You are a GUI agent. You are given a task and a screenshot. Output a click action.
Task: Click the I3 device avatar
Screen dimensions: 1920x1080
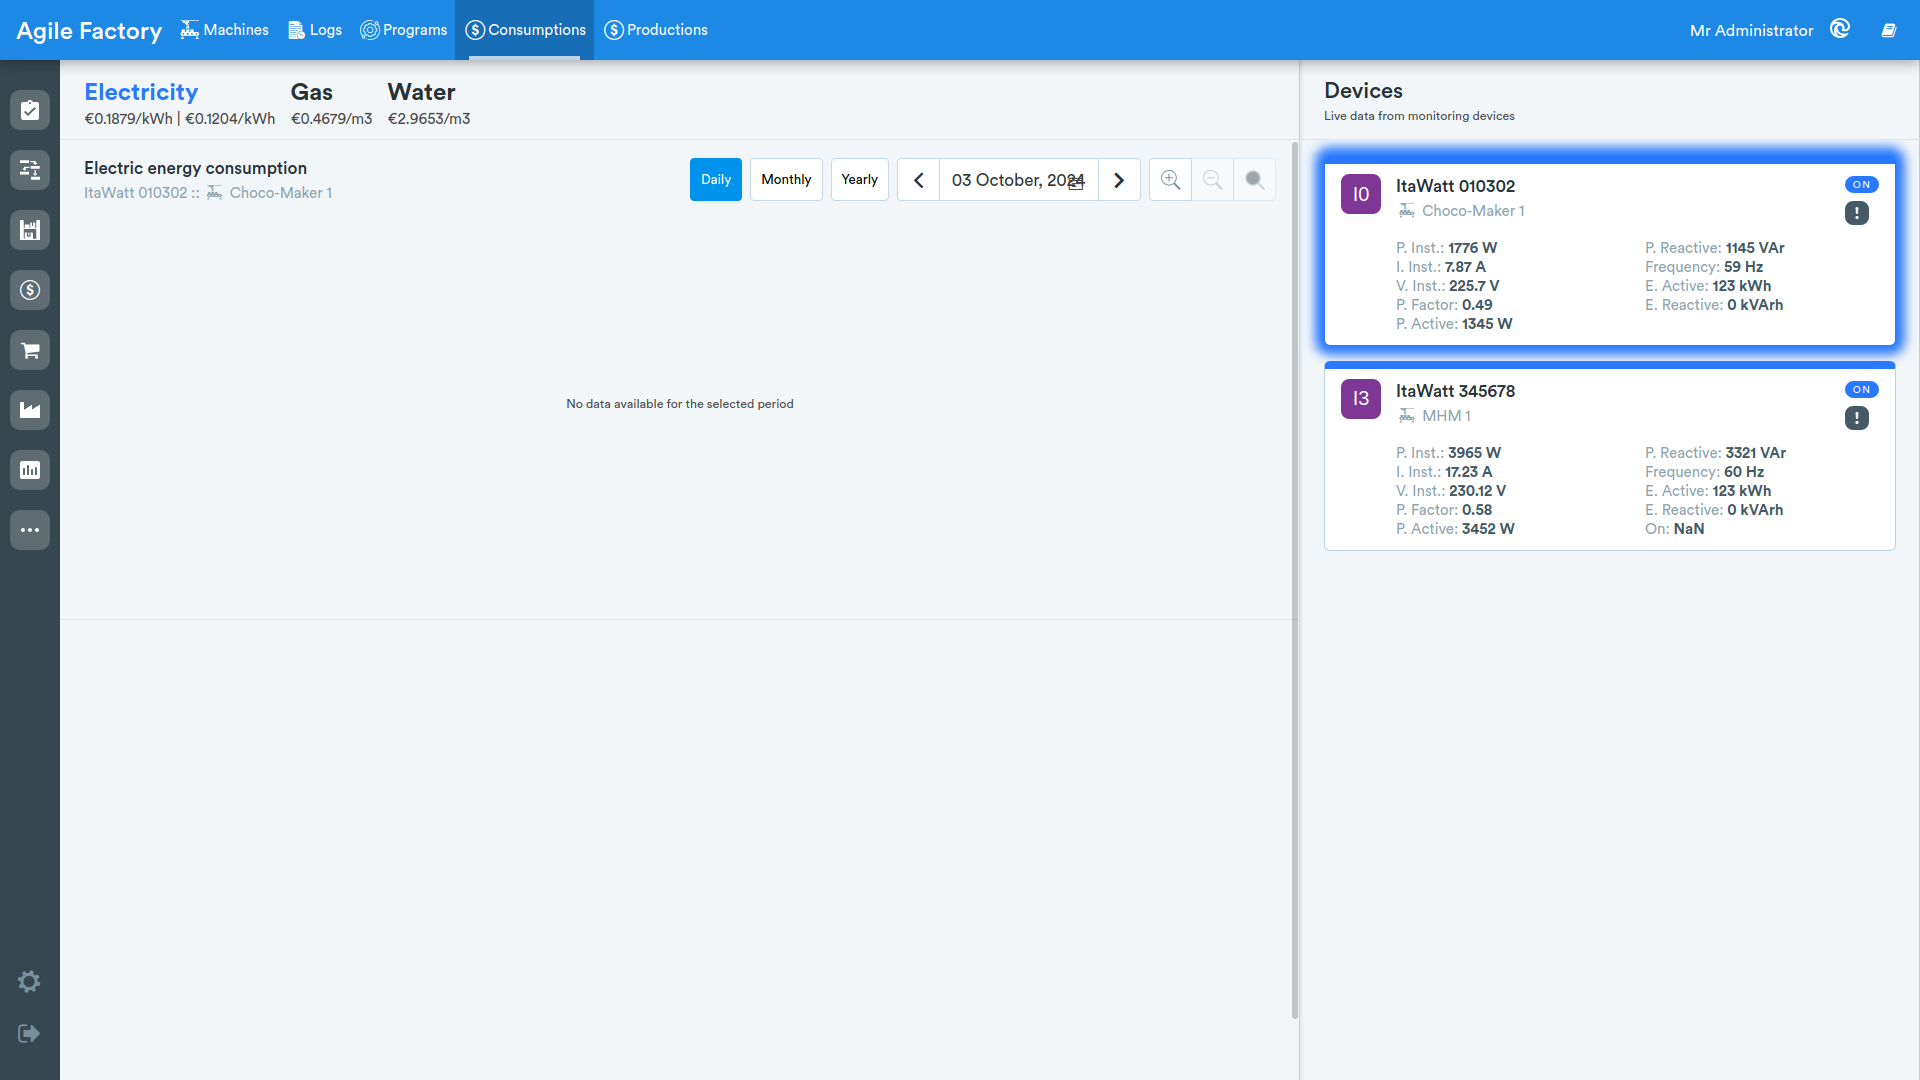[x=1361, y=399]
